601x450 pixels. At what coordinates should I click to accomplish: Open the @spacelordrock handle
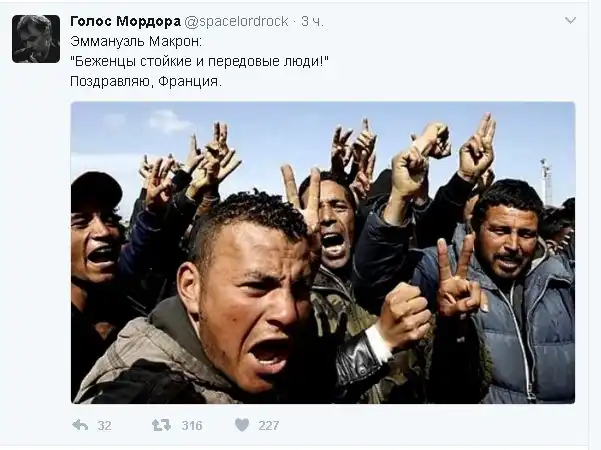pos(236,21)
